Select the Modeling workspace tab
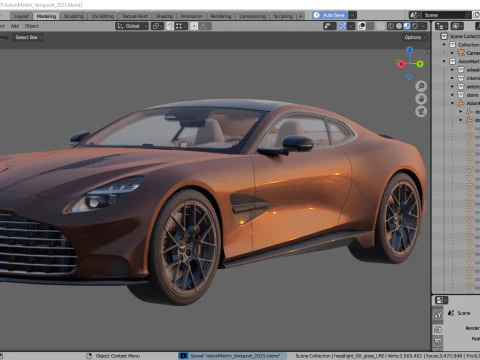Screen dimensions: 480x360 point(46,16)
